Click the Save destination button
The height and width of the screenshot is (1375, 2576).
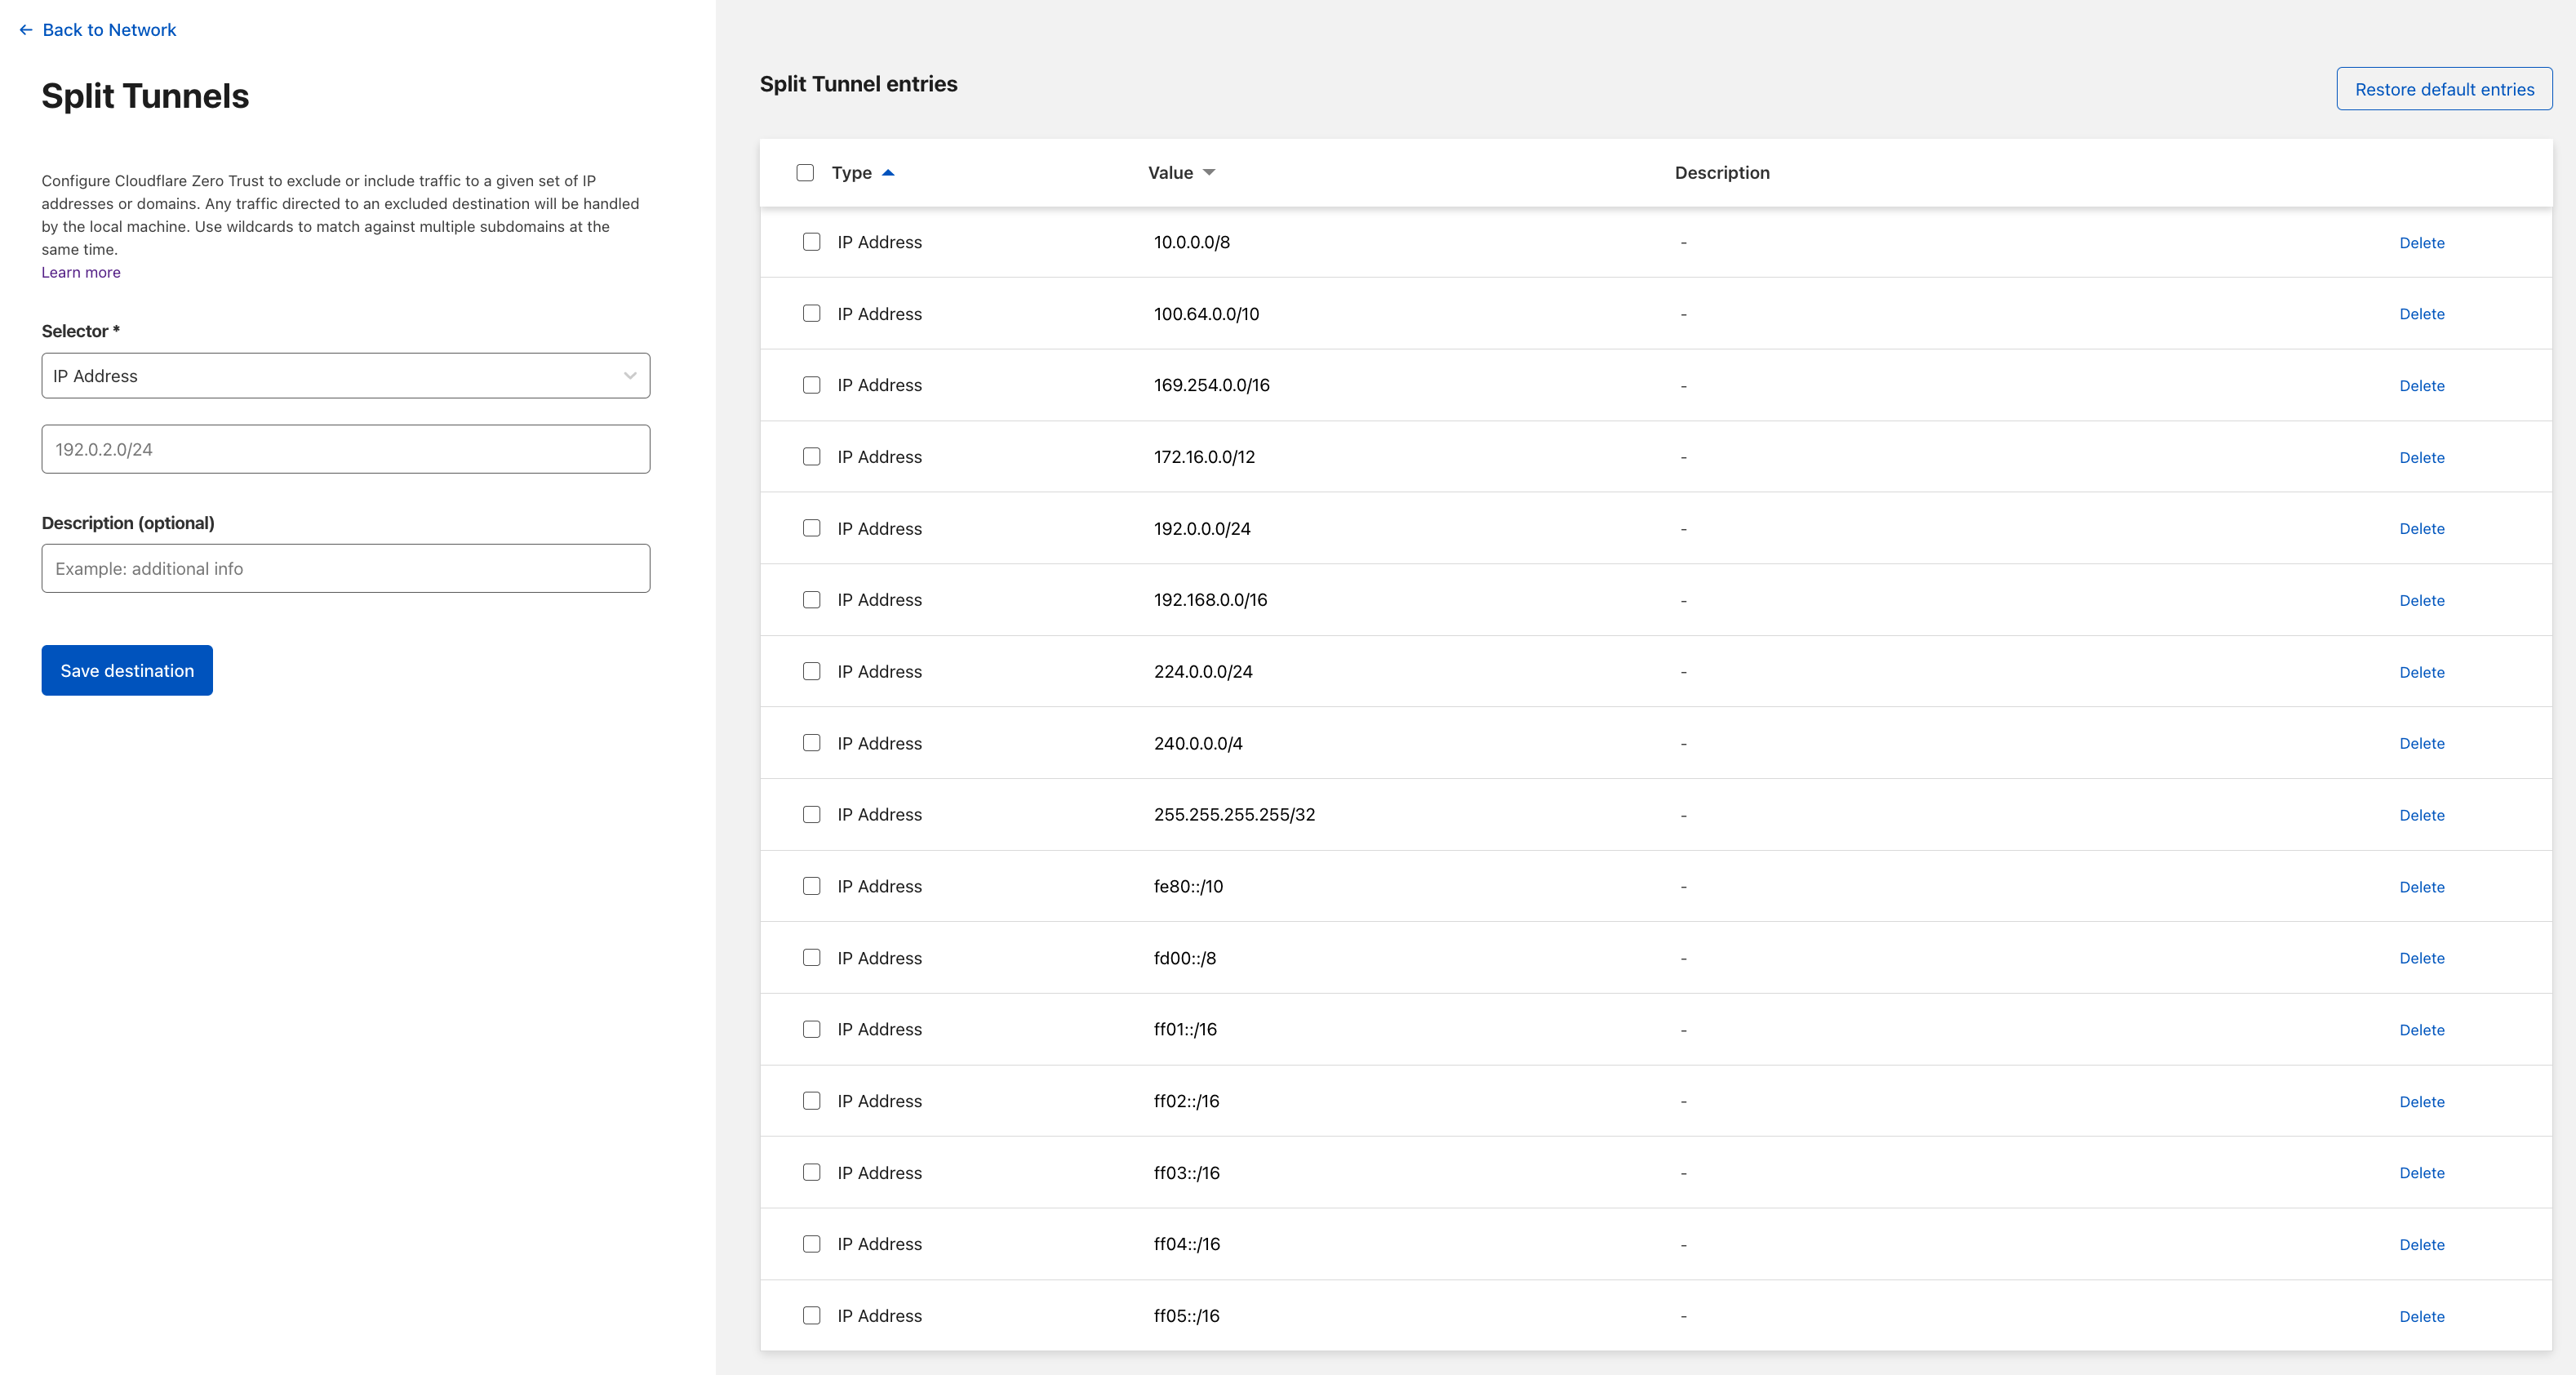(127, 671)
